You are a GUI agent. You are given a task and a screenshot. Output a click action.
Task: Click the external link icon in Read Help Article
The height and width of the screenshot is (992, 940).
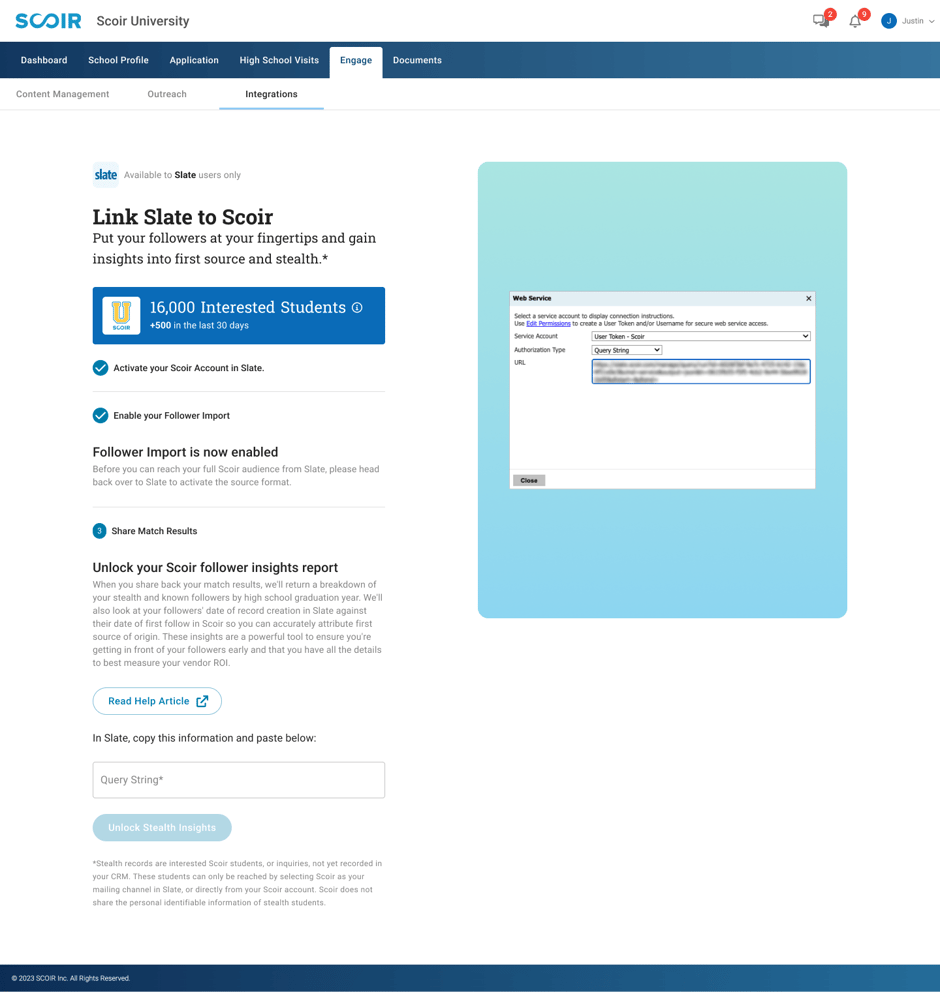(x=202, y=701)
